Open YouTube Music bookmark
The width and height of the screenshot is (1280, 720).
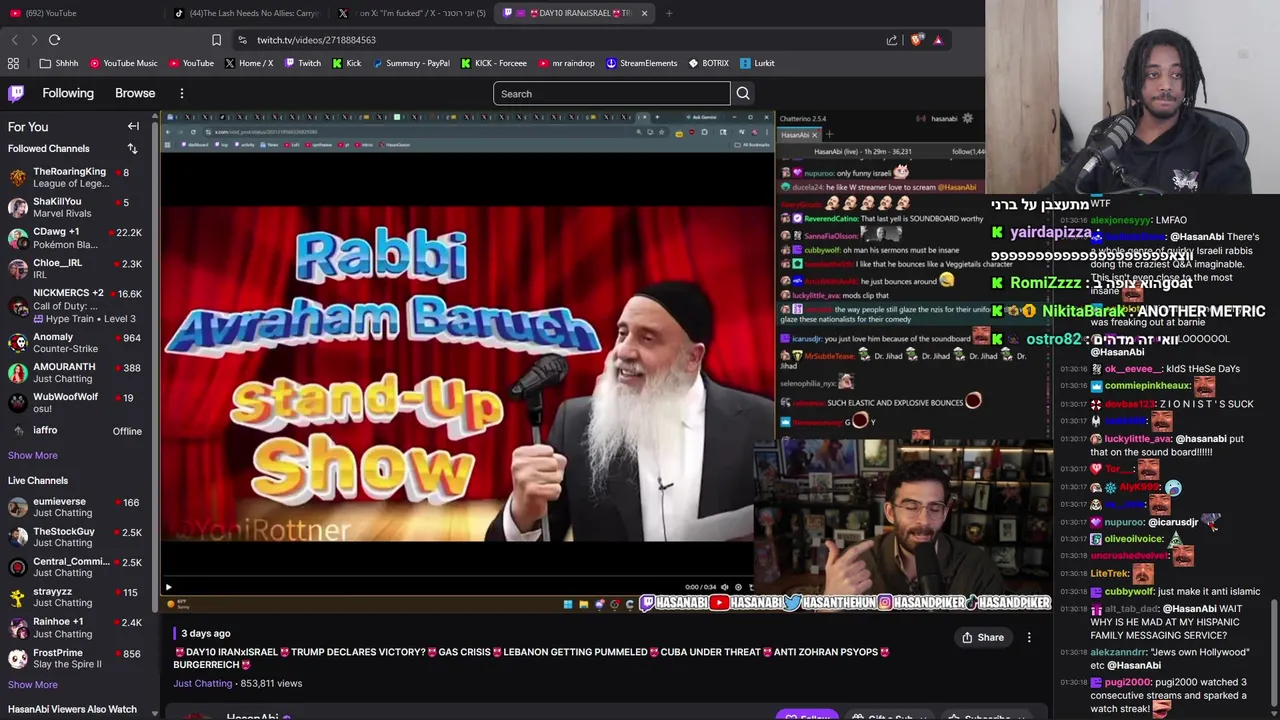124,63
